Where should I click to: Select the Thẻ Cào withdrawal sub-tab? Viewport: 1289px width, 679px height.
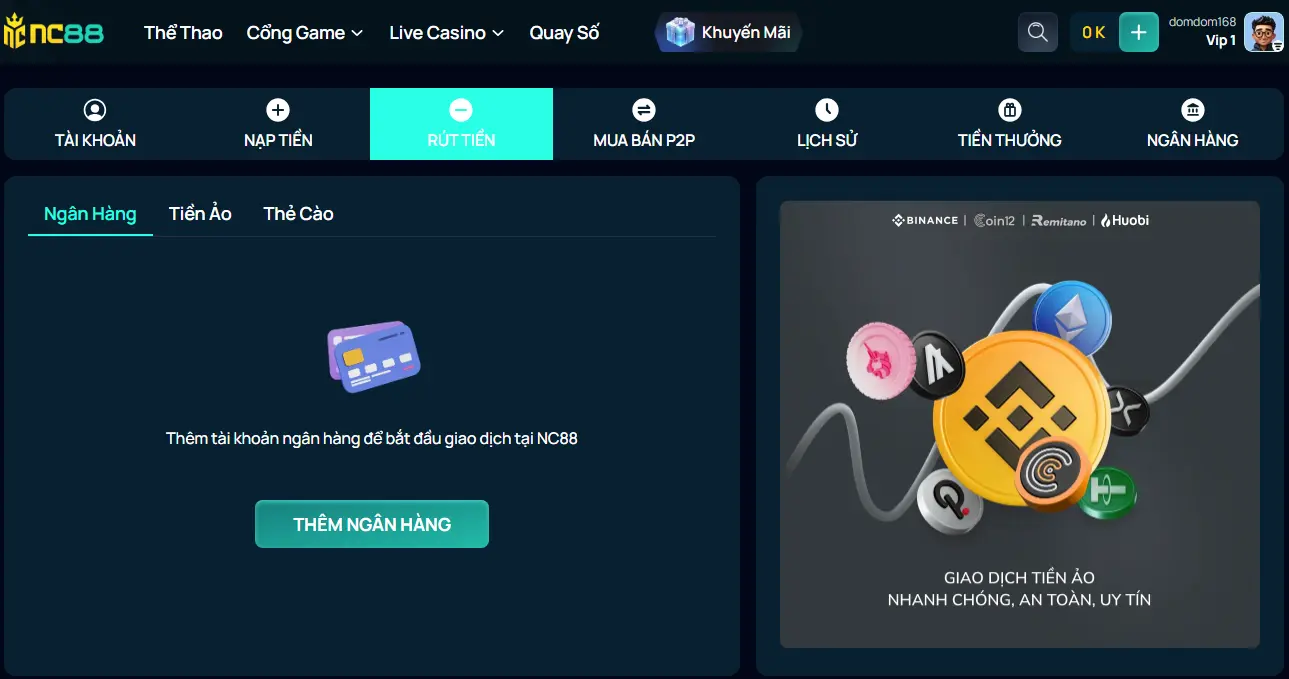[298, 214]
